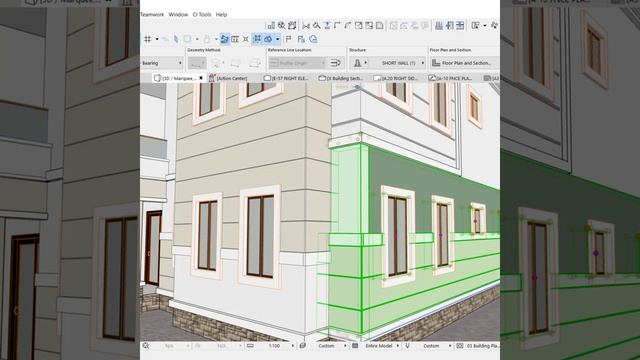
Task: Click the Floor Plan and Section button
Action: click(464, 63)
